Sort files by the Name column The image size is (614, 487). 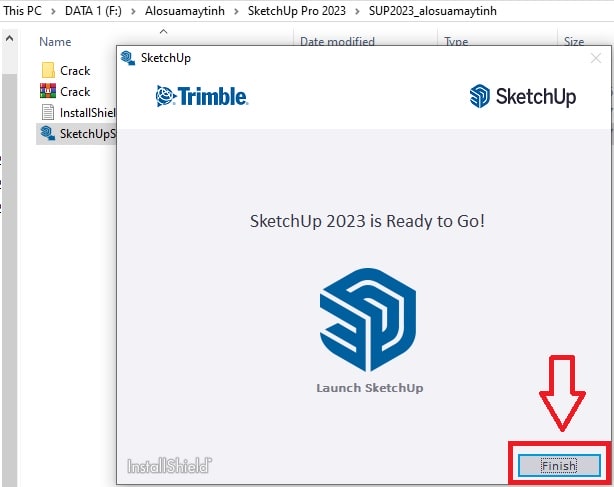(x=55, y=41)
